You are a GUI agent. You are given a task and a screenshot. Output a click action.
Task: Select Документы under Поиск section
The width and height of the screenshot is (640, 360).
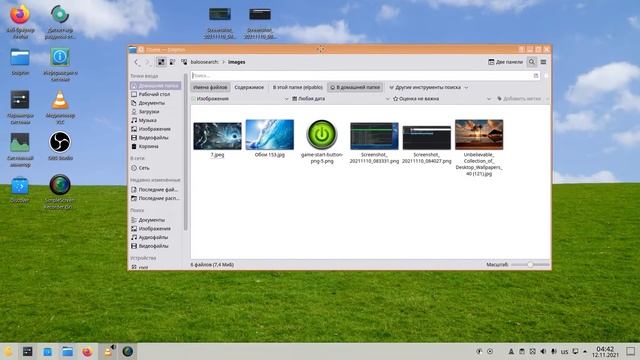(156, 220)
